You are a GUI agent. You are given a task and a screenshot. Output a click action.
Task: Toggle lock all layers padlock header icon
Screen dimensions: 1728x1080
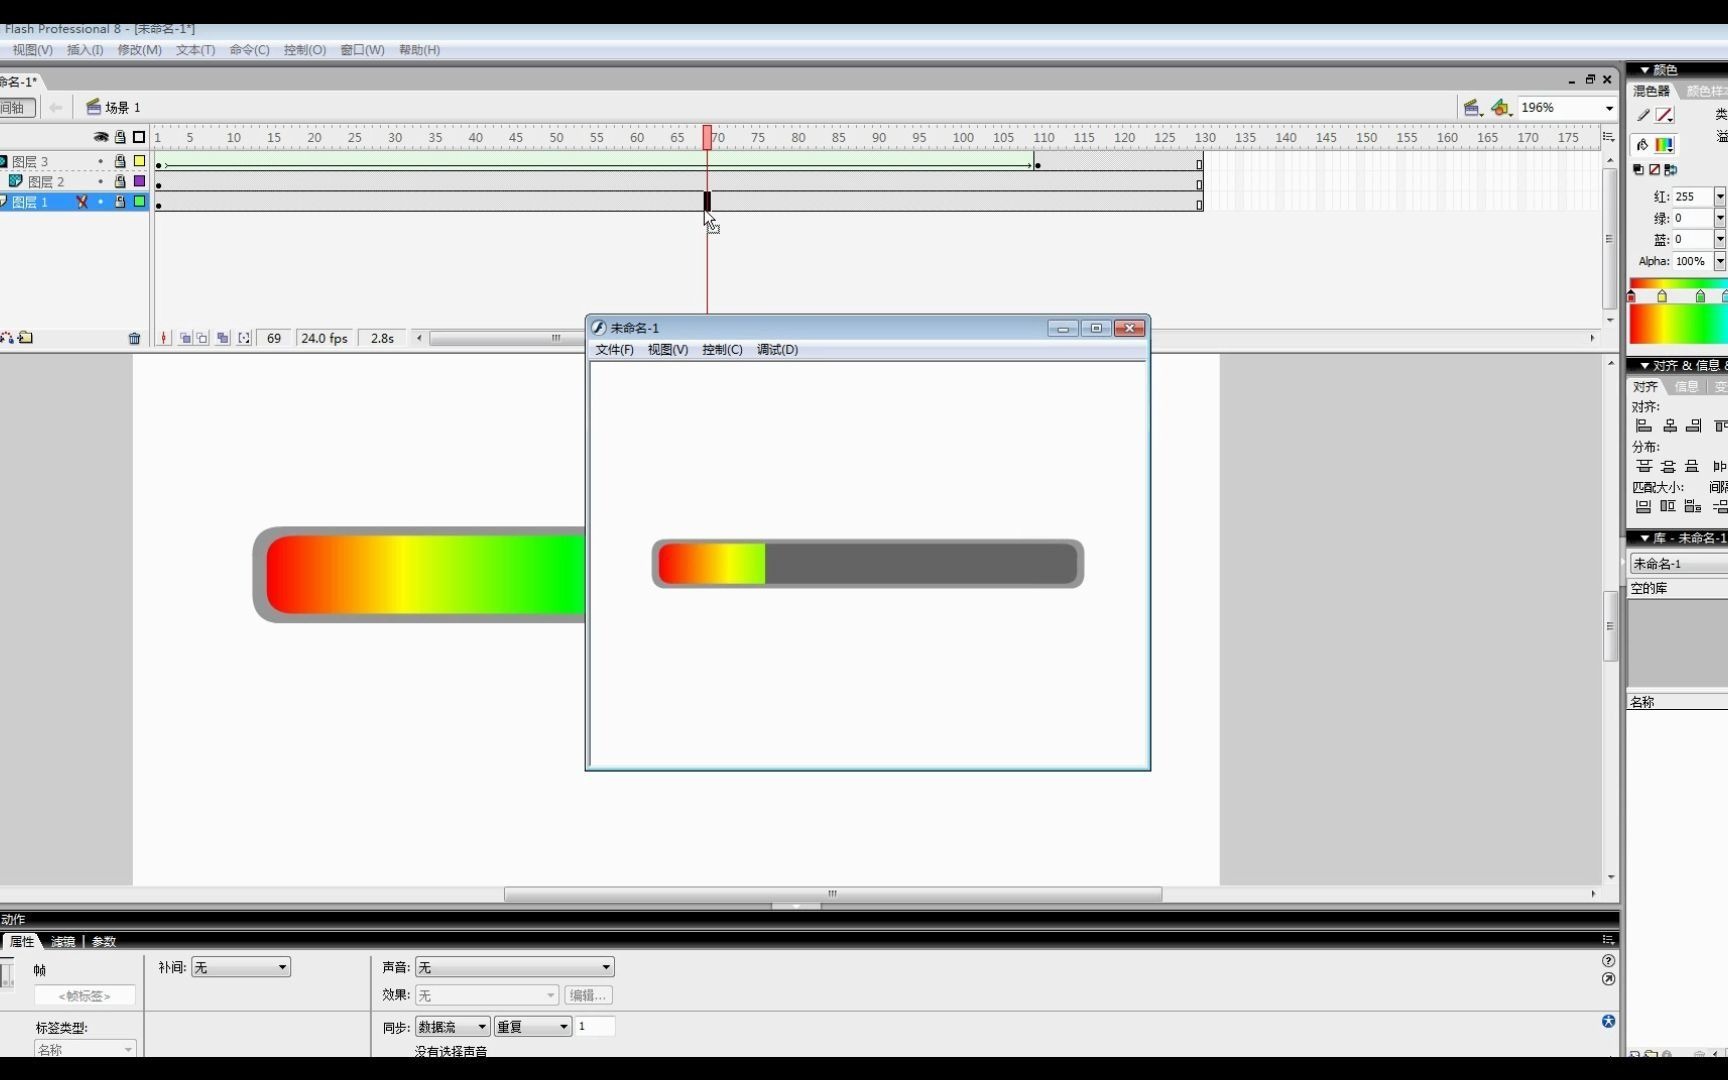click(x=120, y=137)
